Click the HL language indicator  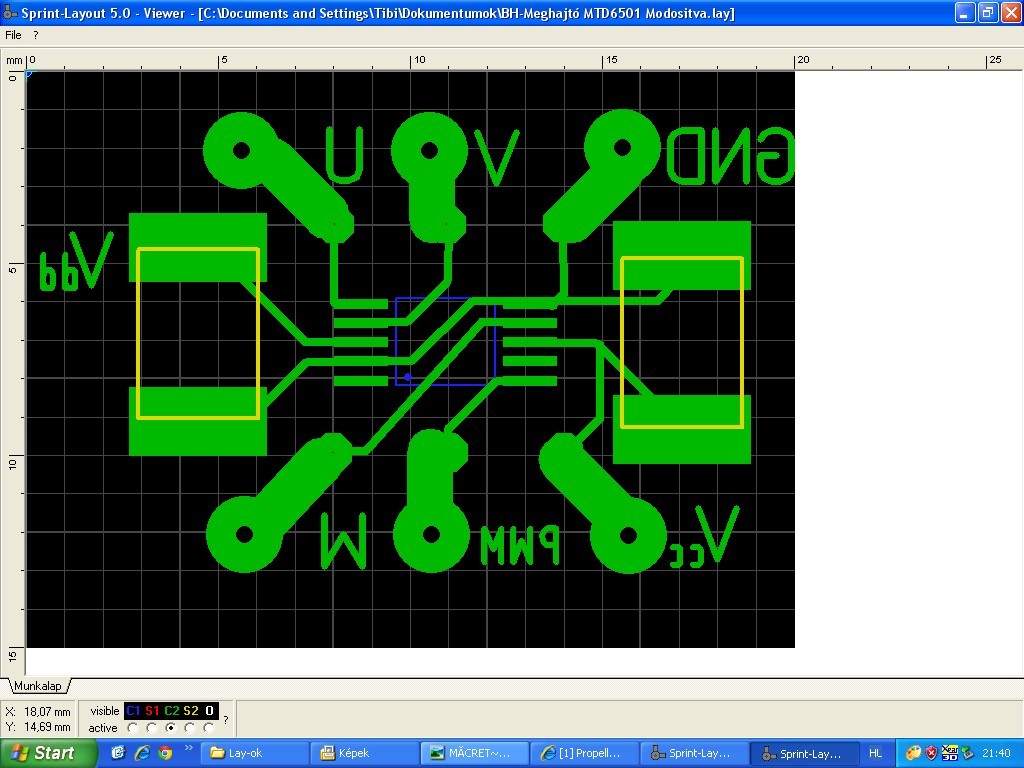tap(876, 753)
